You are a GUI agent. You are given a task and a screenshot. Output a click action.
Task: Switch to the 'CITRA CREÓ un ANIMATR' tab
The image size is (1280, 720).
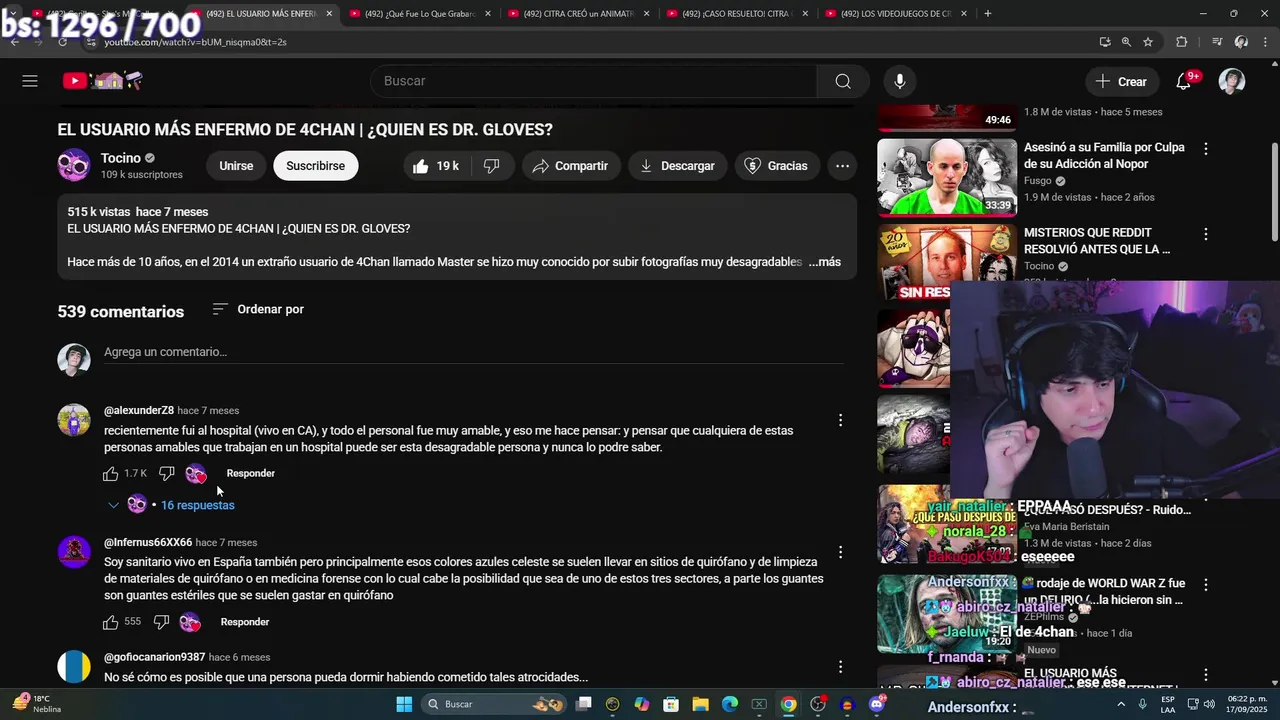pyautogui.click(x=577, y=14)
